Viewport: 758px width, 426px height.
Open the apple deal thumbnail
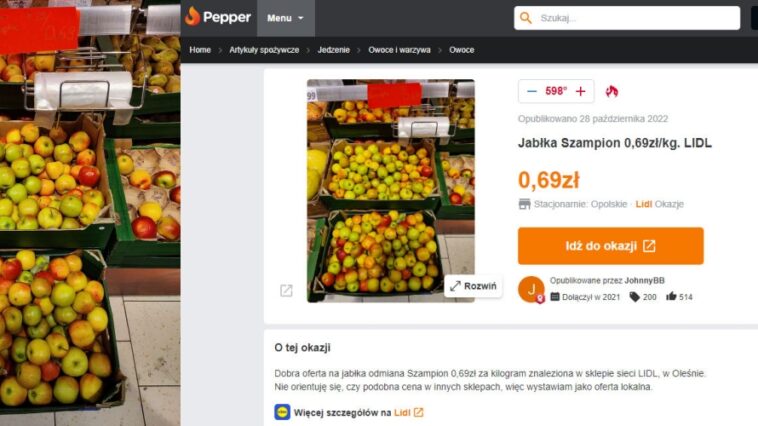[x=391, y=191]
